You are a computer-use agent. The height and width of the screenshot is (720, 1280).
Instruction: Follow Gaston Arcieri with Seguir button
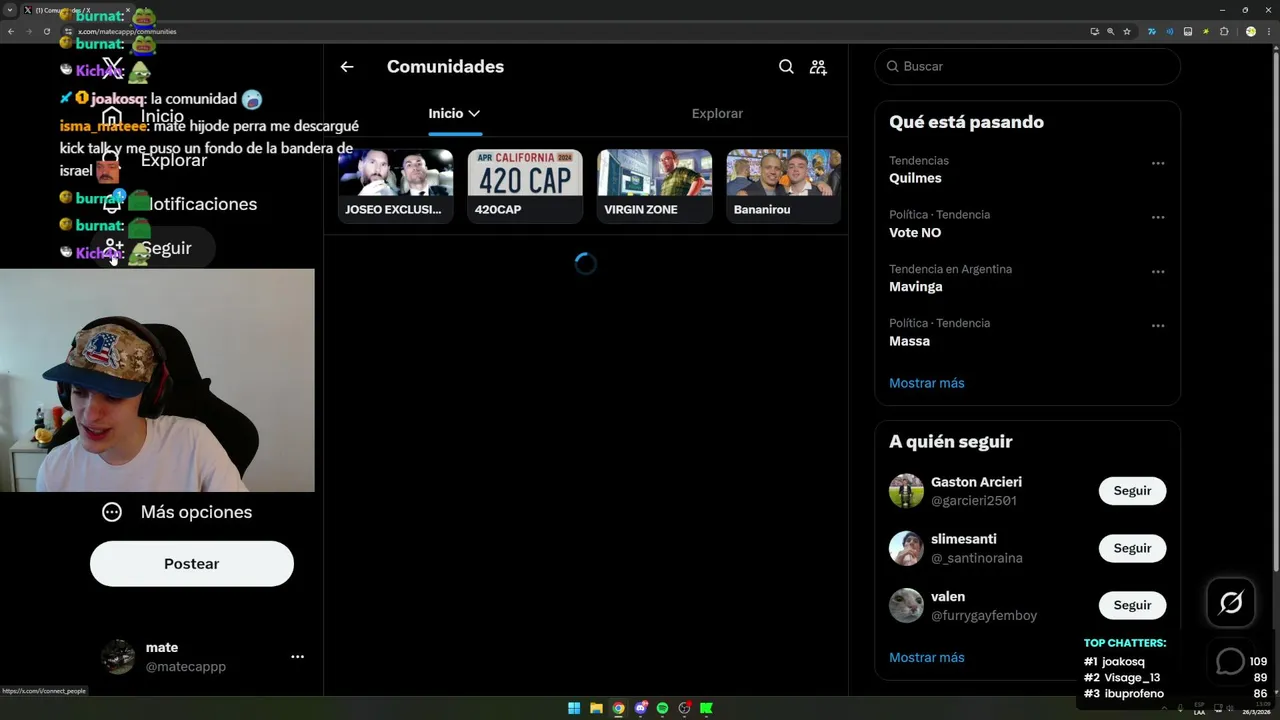click(x=1133, y=491)
